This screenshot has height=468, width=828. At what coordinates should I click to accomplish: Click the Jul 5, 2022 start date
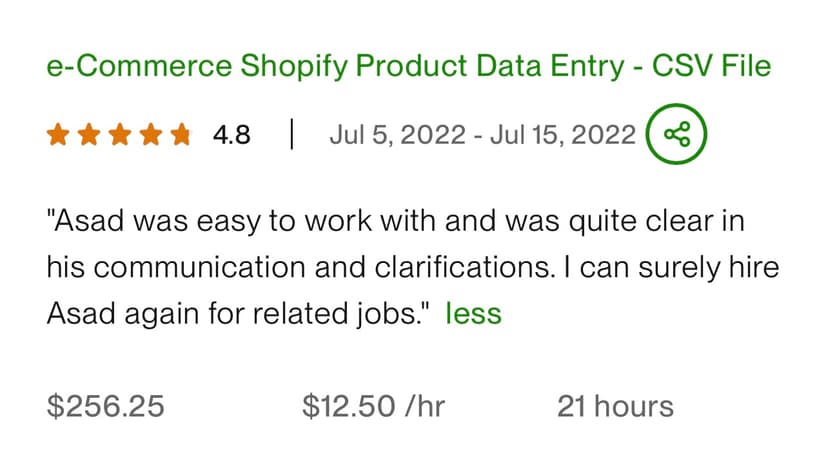[x=398, y=135]
